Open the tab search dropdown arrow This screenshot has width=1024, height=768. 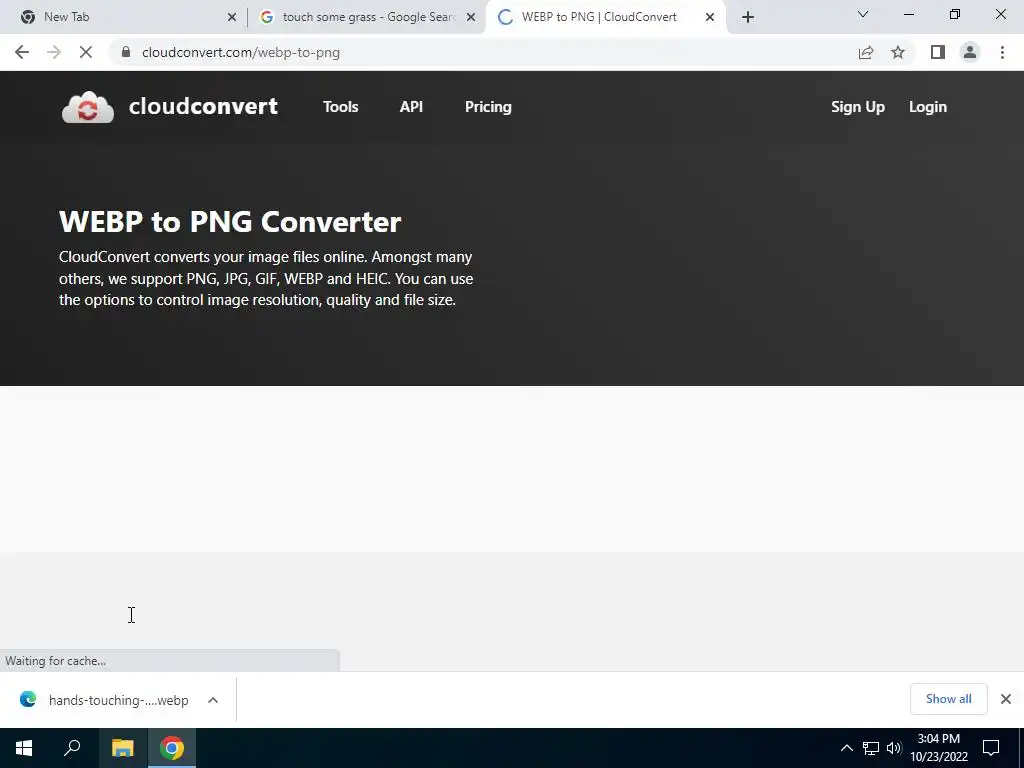pyautogui.click(x=863, y=14)
